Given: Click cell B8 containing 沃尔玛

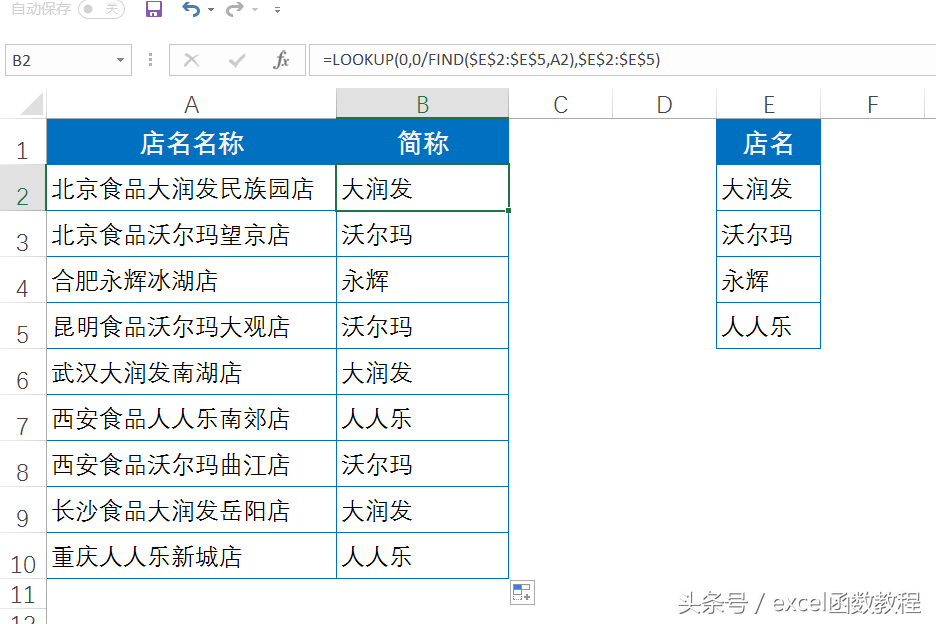Looking at the screenshot, I should tap(423, 464).
